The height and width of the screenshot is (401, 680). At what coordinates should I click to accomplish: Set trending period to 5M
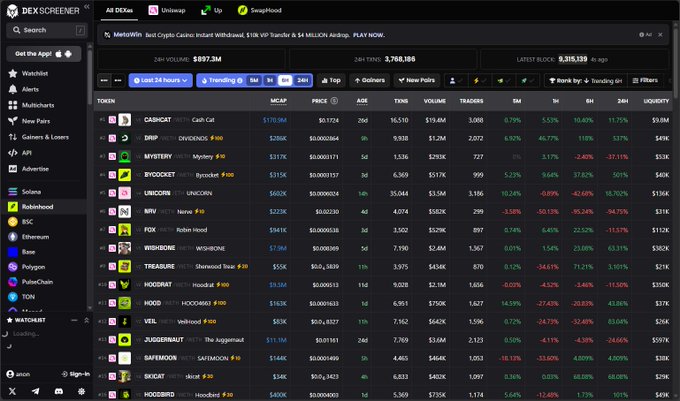click(254, 80)
